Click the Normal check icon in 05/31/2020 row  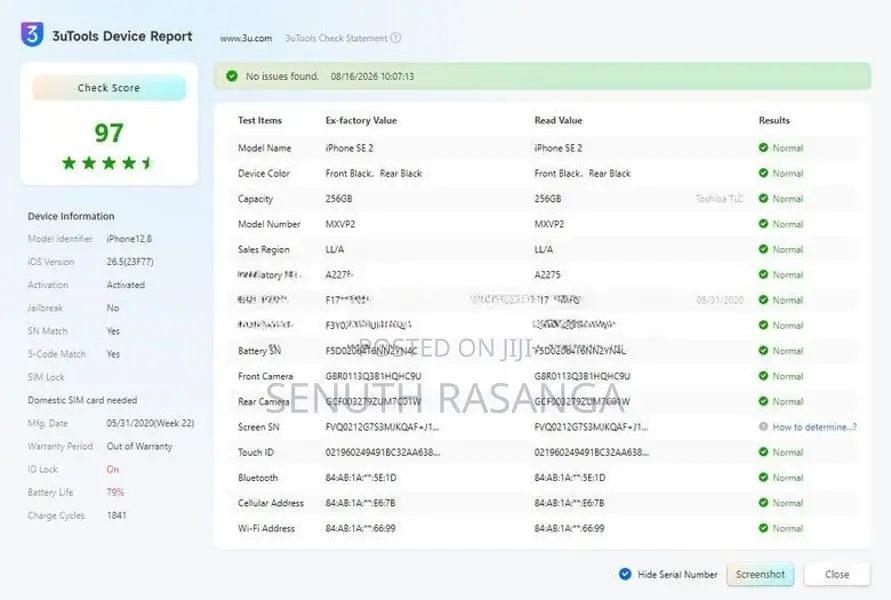tap(763, 299)
